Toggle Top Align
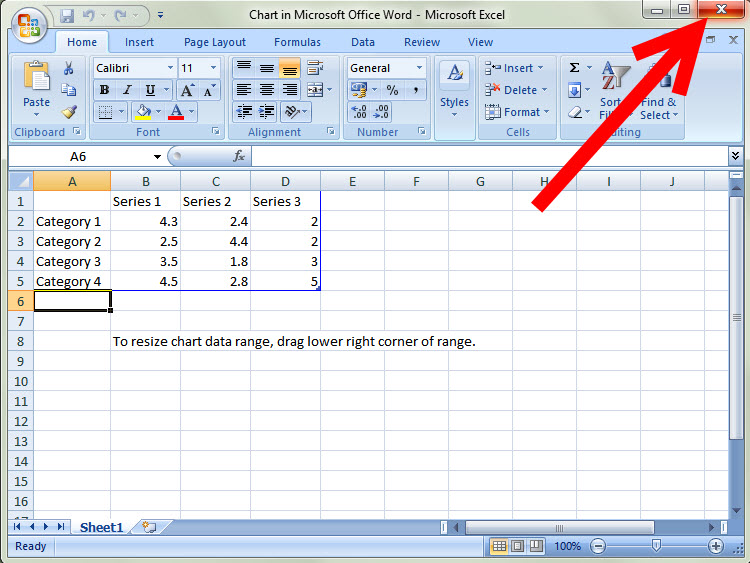This screenshot has width=750, height=563. 244,67
